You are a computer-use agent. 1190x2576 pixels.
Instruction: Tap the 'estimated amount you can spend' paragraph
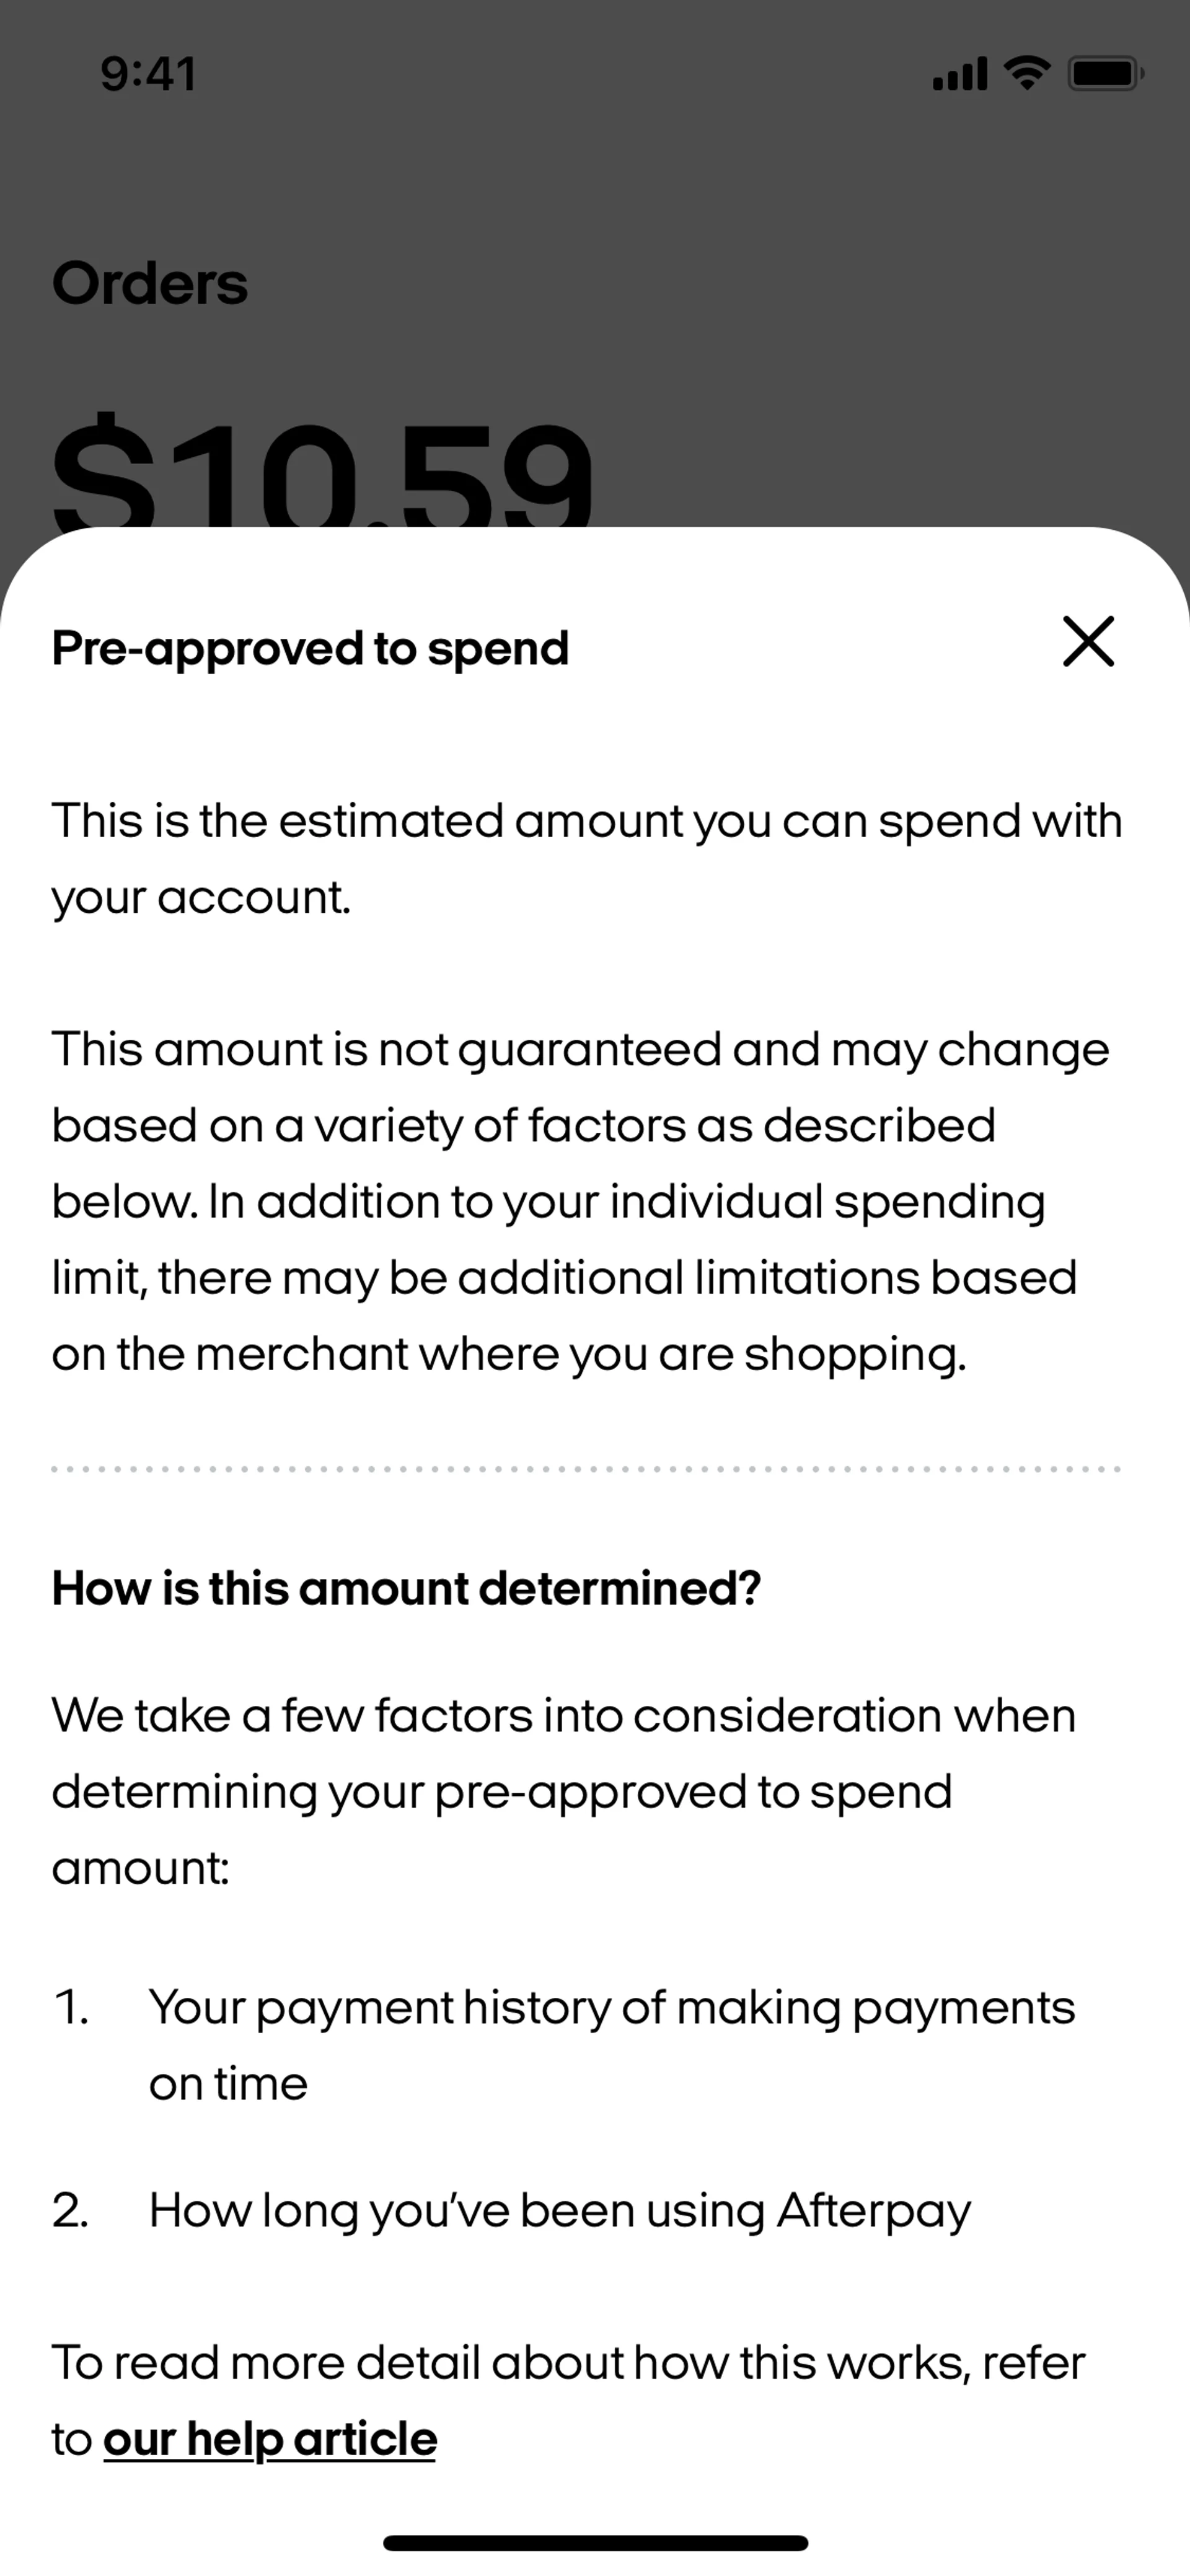pyautogui.click(x=587, y=858)
